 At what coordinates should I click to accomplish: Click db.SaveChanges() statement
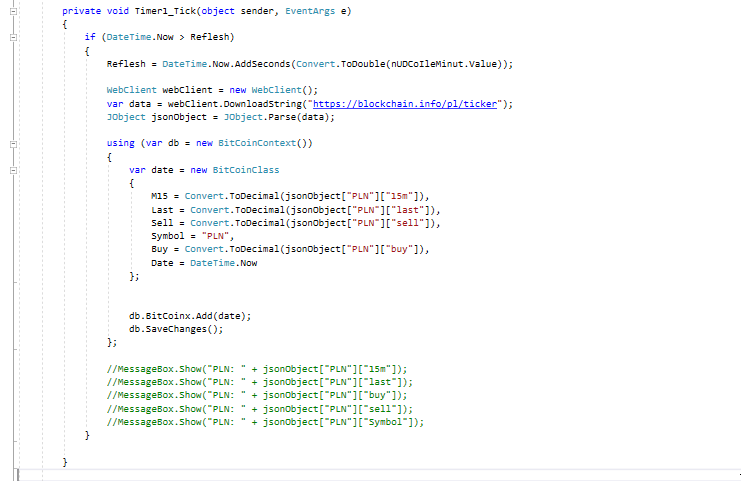coord(176,329)
